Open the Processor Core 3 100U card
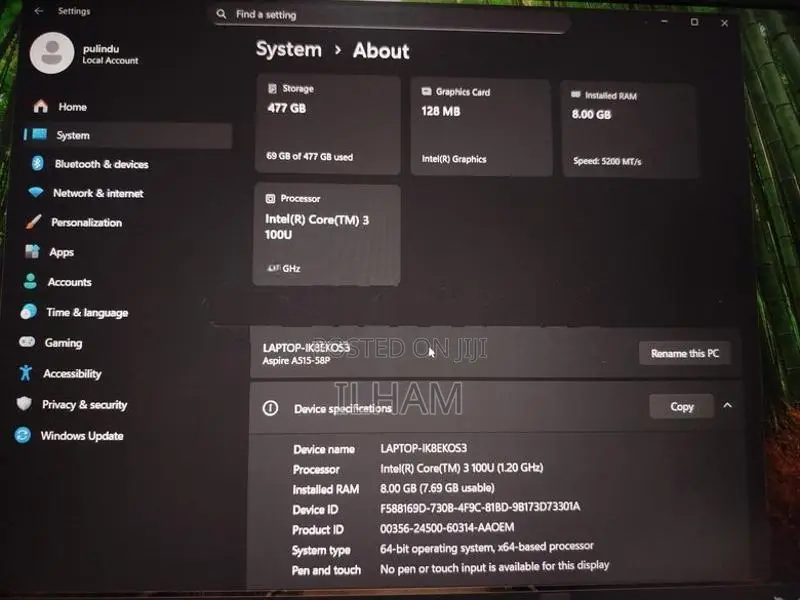The width and height of the screenshot is (800, 600). pyautogui.click(x=327, y=235)
